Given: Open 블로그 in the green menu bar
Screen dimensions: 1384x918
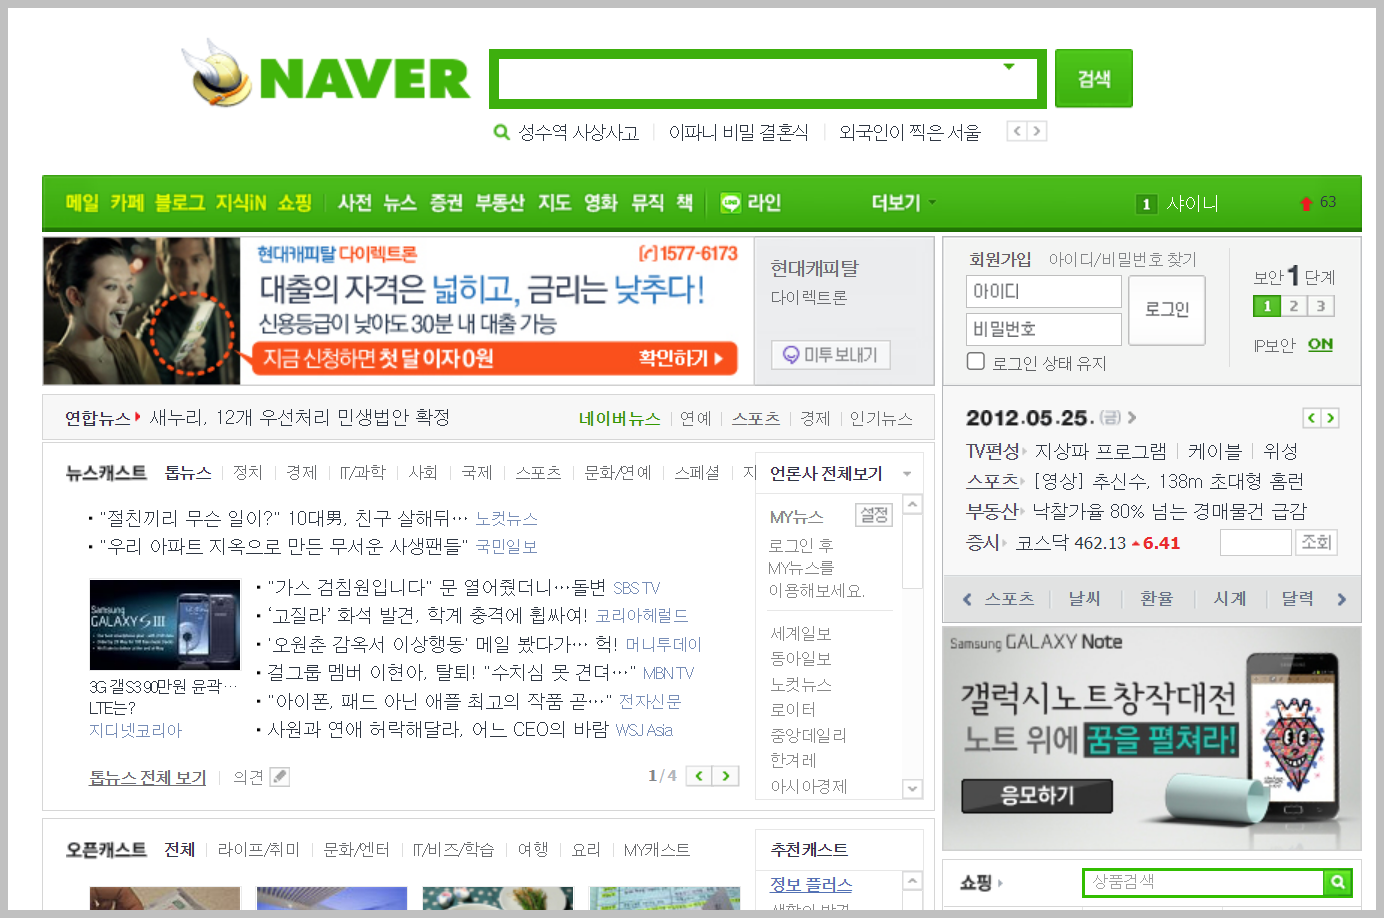Looking at the screenshot, I should point(179,203).
